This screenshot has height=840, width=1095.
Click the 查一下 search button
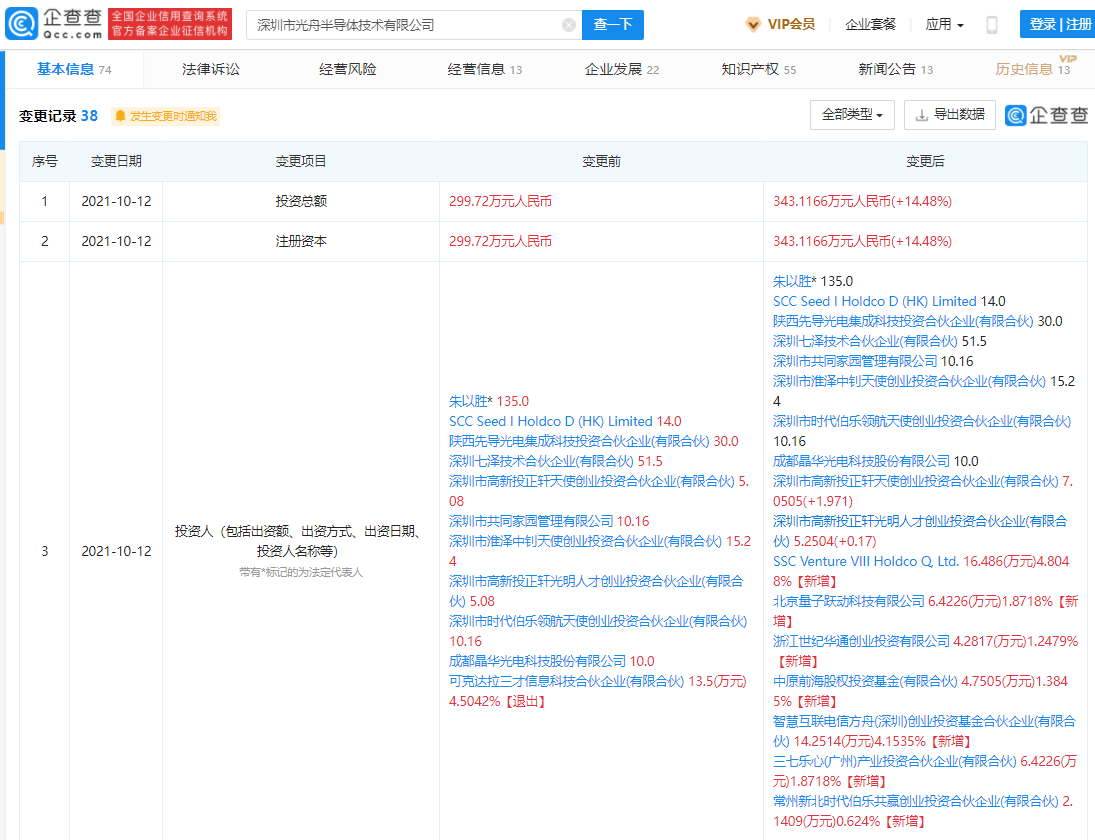(613, 25)
